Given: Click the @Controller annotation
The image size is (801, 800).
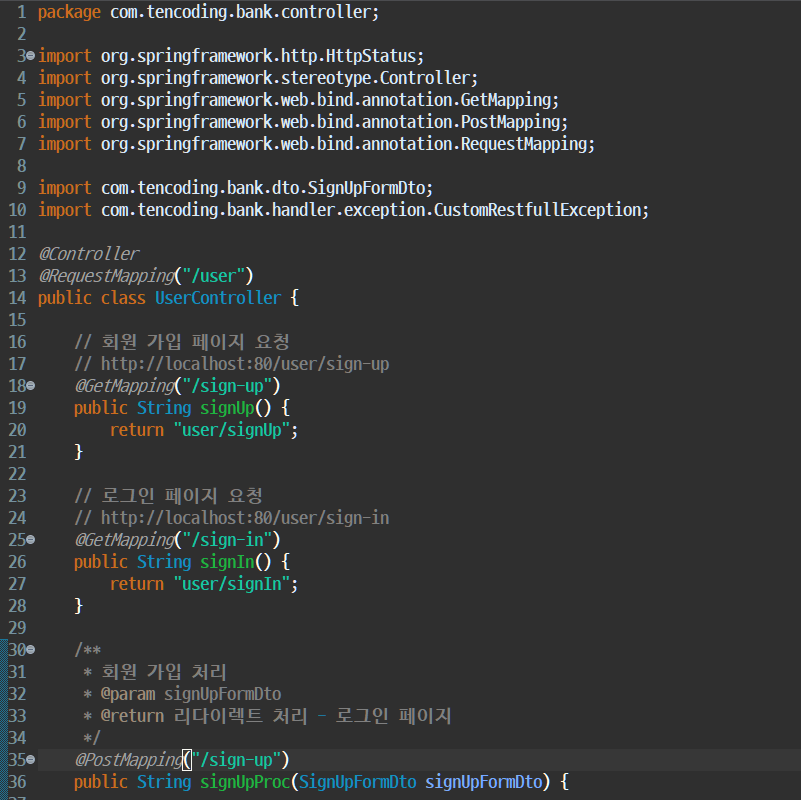Looking at the screenshot, I should [89, 254].
